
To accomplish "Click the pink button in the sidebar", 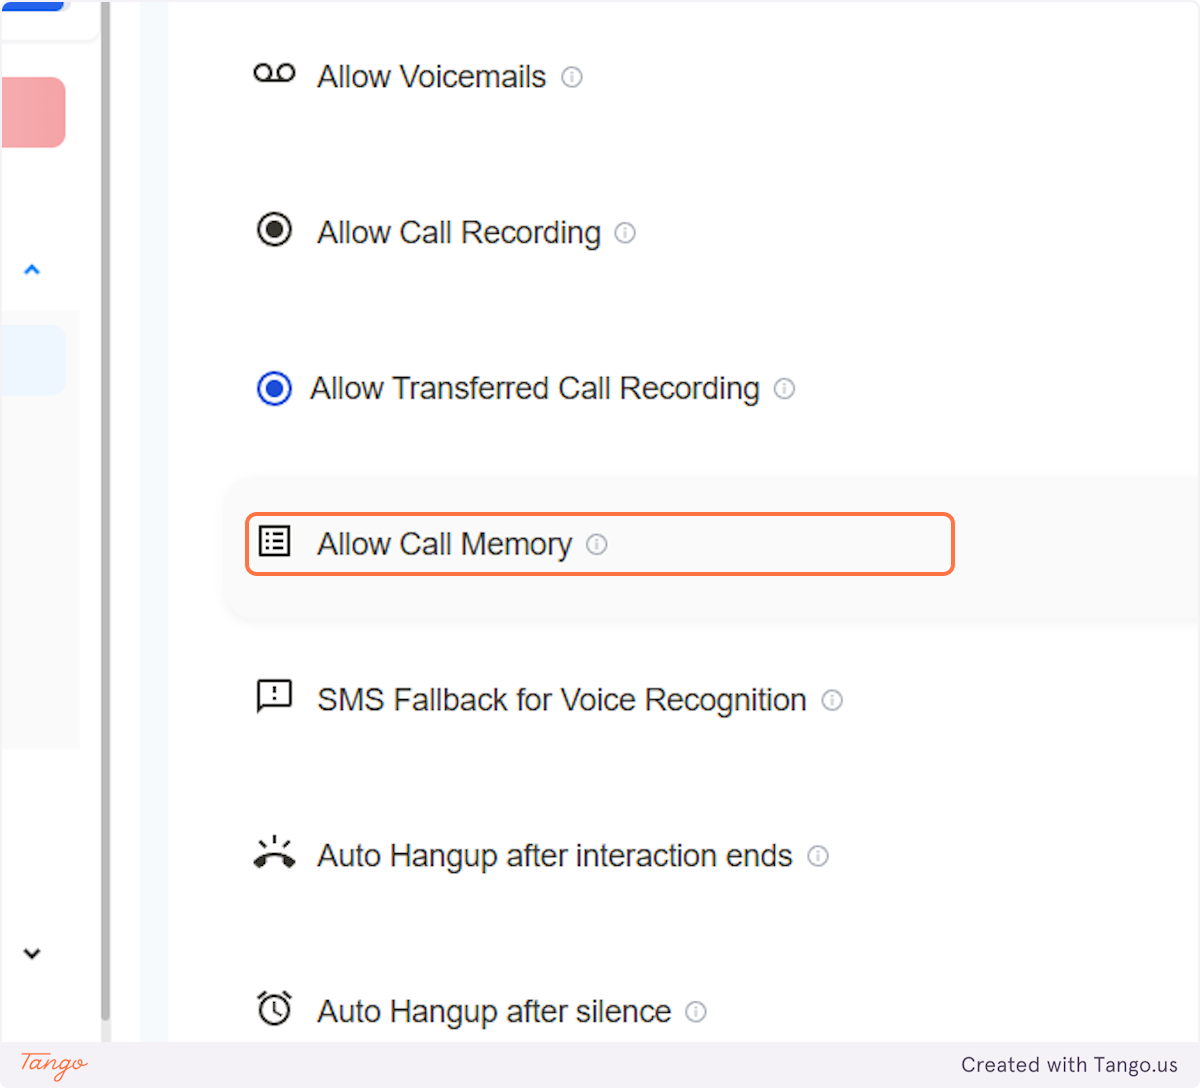I will (x=33, y=111).
